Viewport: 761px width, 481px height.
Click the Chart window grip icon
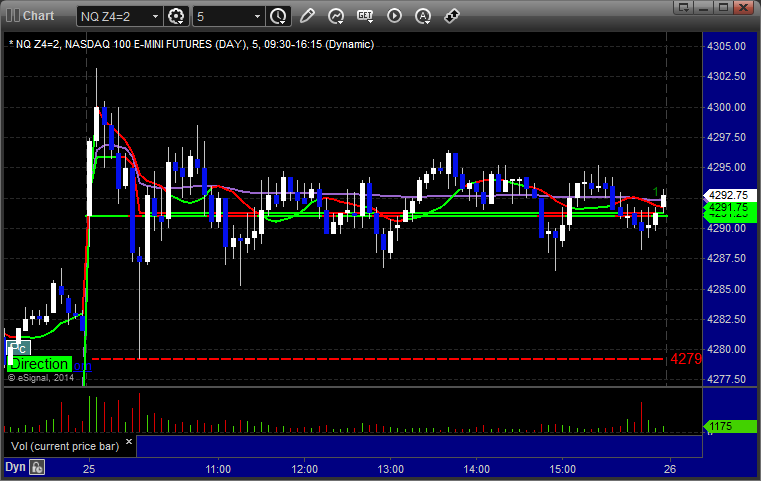[13, 16]
